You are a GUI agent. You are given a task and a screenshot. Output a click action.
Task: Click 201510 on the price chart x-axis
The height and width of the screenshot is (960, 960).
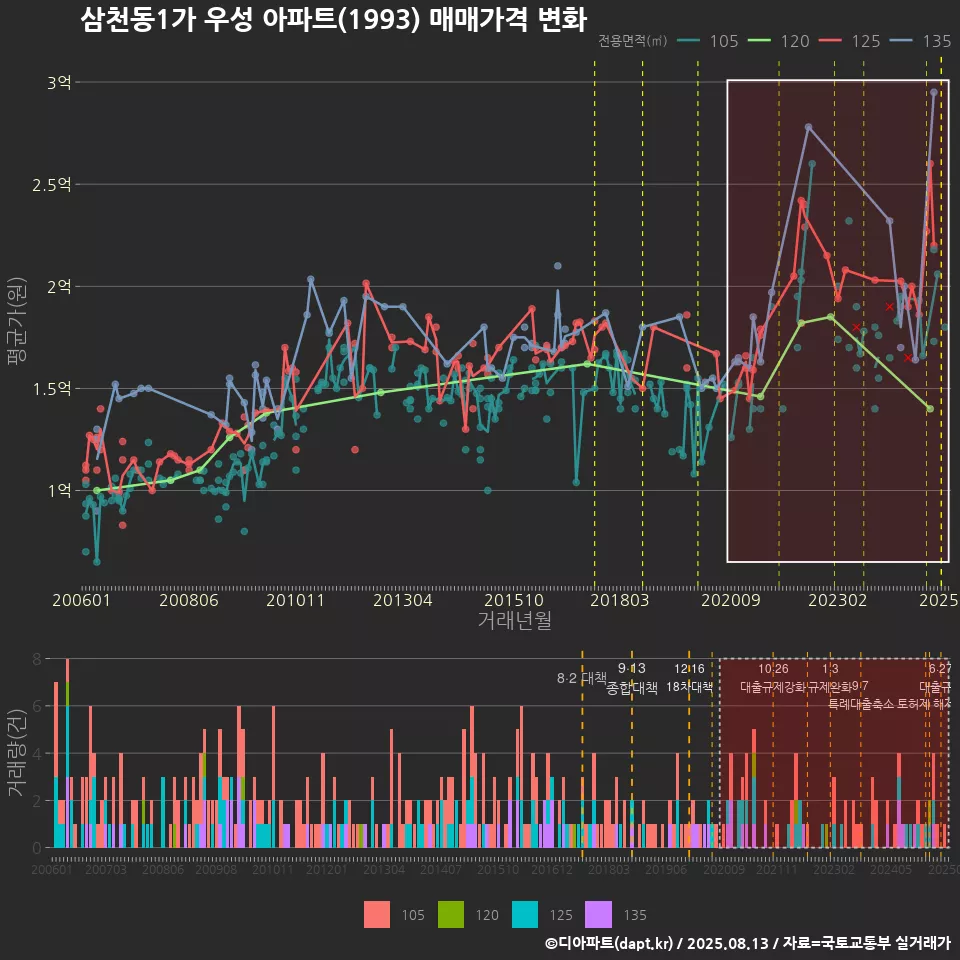[x=514, y=600]
